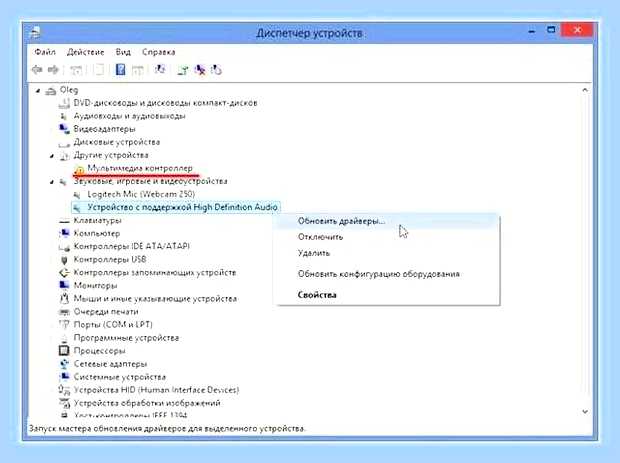Viewport: 620px width, 463px height.
Task: Open the Справка menu
Action: tap(159, 52)
